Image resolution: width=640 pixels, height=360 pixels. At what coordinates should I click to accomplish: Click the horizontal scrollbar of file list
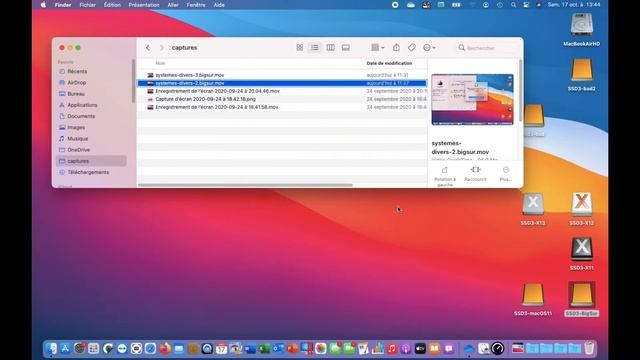(245, 185)
